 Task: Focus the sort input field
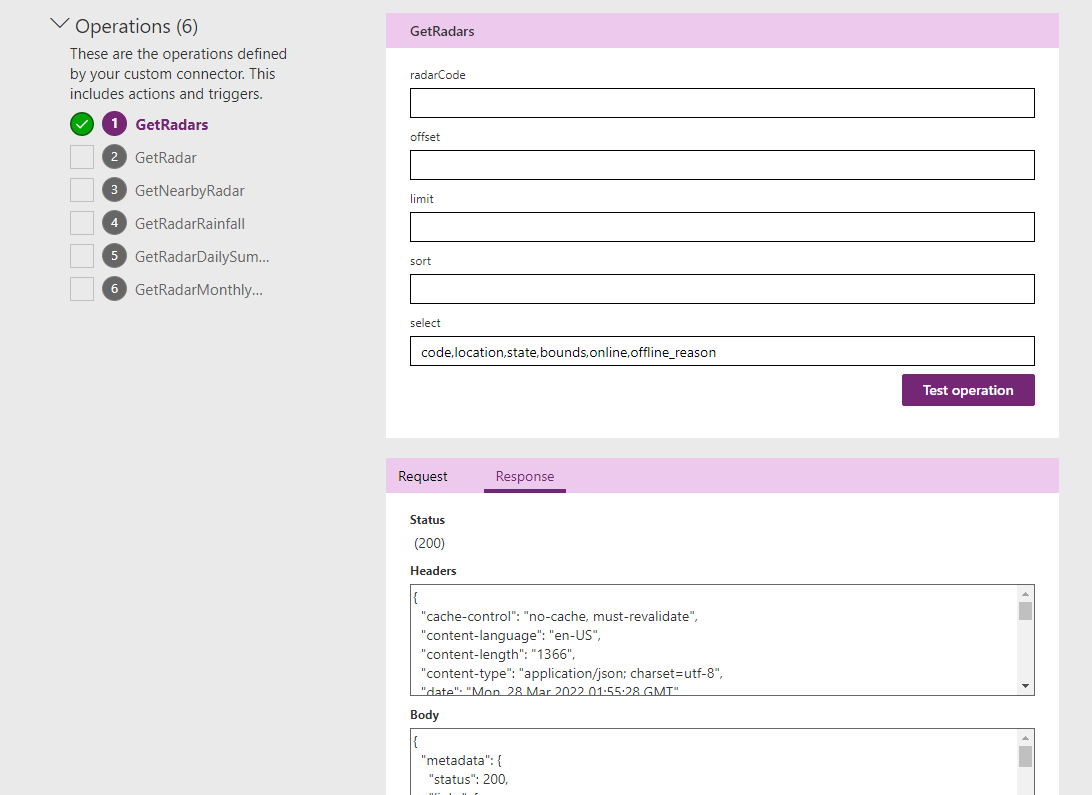pyautogui.click(x=722, y=289)
